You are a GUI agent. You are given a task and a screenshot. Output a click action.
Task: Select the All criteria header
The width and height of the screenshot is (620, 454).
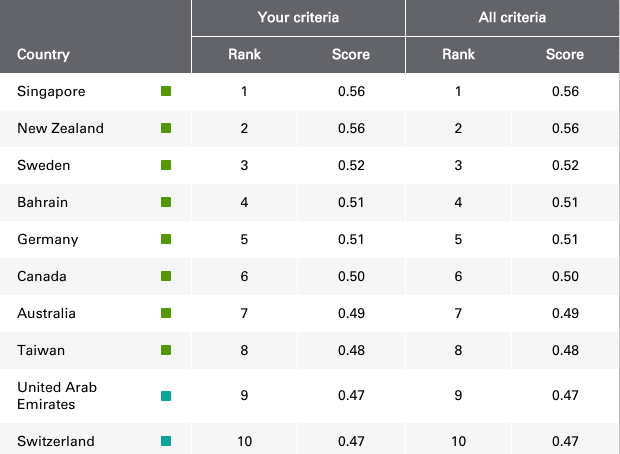pos(512,17)
